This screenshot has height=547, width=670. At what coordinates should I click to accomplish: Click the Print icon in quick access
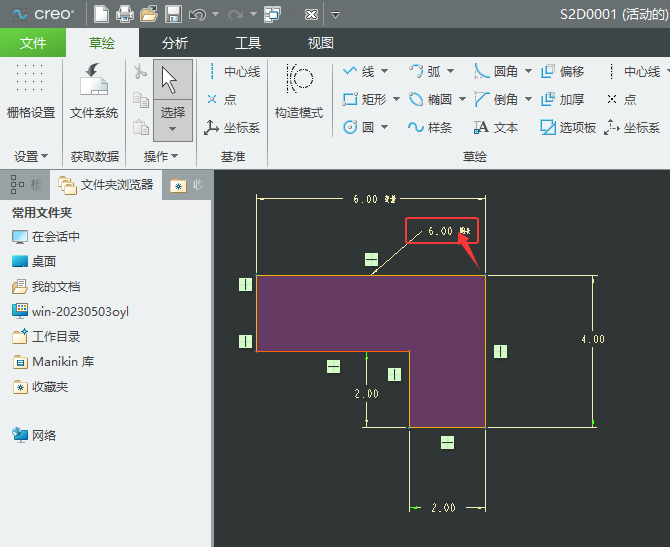coord(125,14)
